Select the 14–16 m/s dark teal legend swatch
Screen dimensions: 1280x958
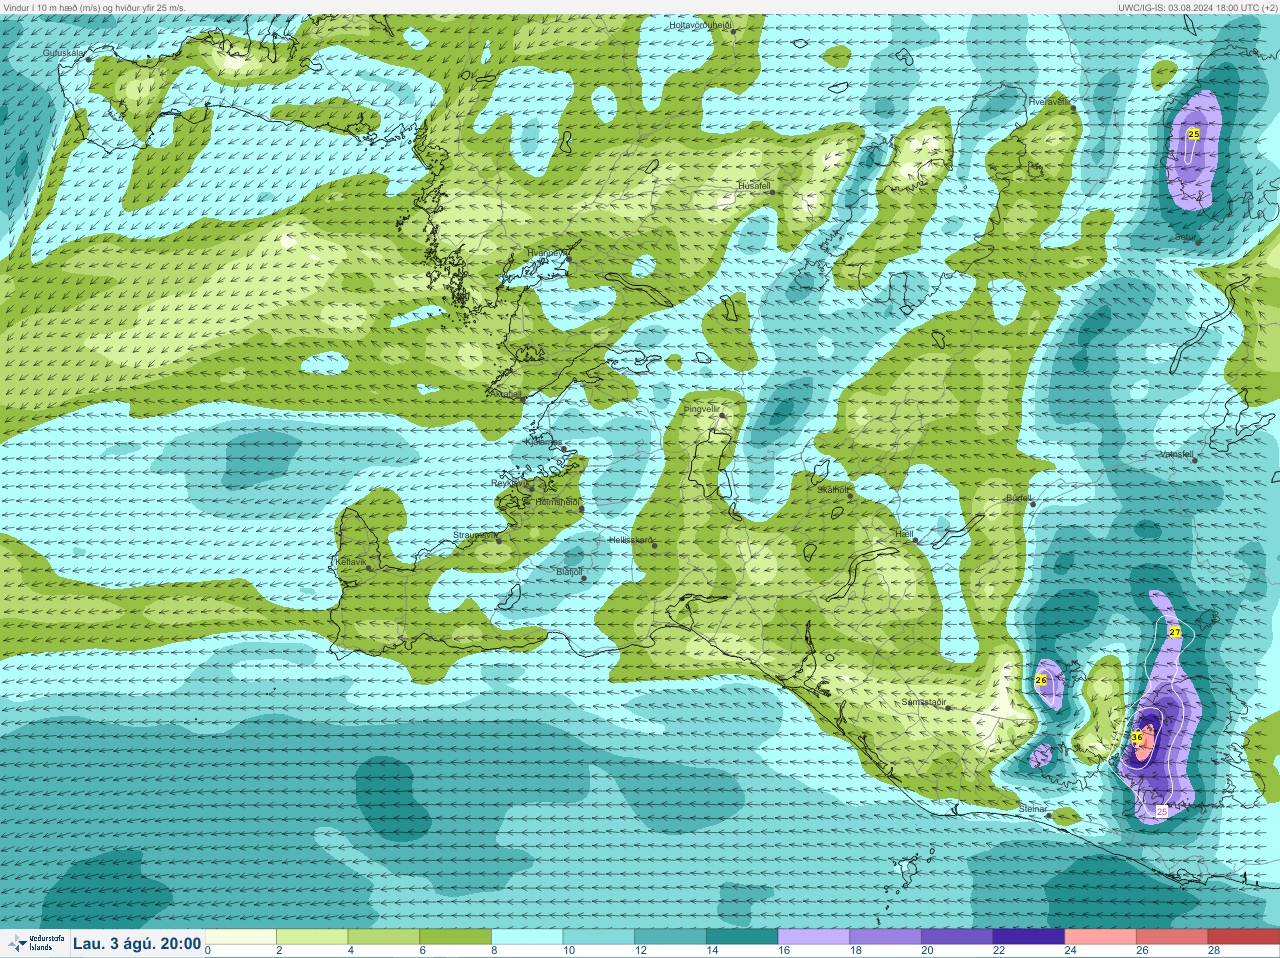pyautogui.click(x=742, y=937)
